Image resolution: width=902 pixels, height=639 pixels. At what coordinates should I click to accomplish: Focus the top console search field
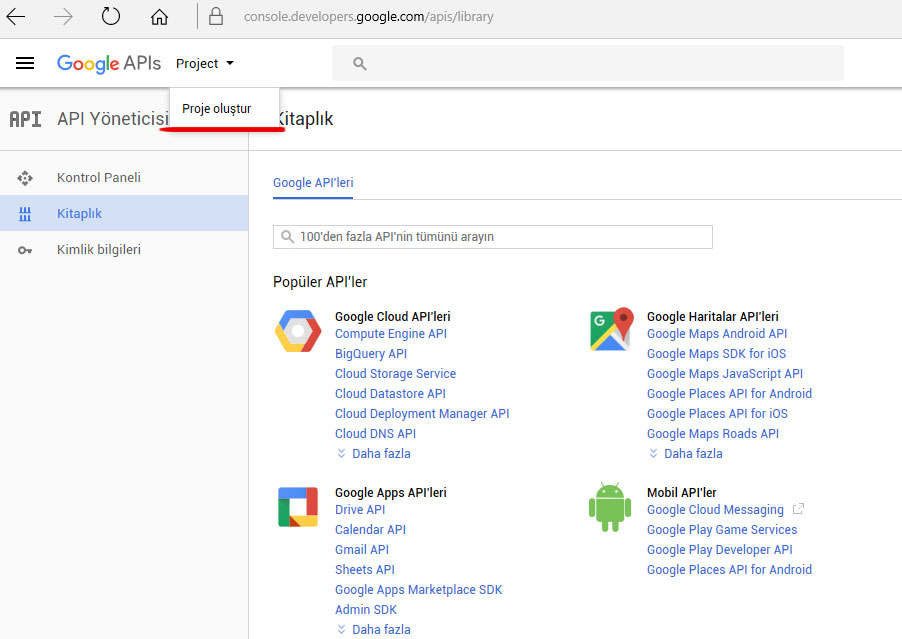[588, 63]
